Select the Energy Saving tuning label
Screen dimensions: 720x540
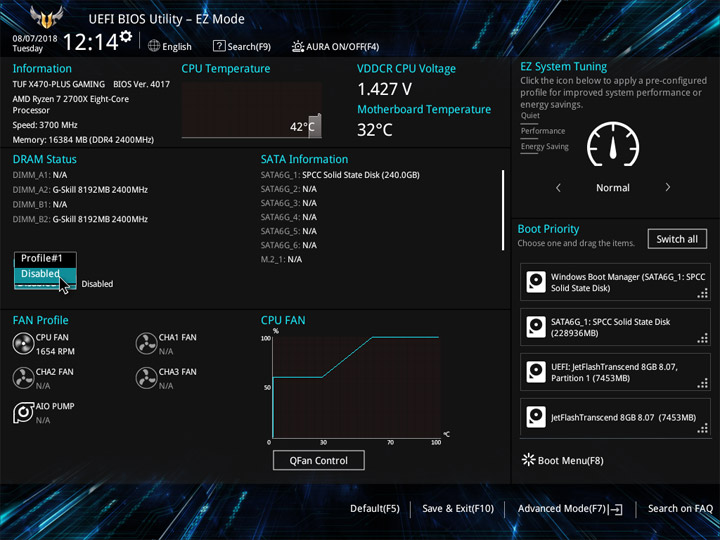[545, 147]
